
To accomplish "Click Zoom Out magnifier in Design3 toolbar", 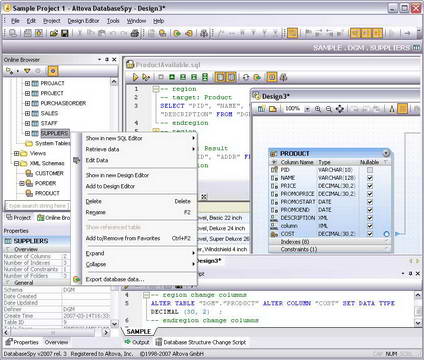I will (329, 109).
